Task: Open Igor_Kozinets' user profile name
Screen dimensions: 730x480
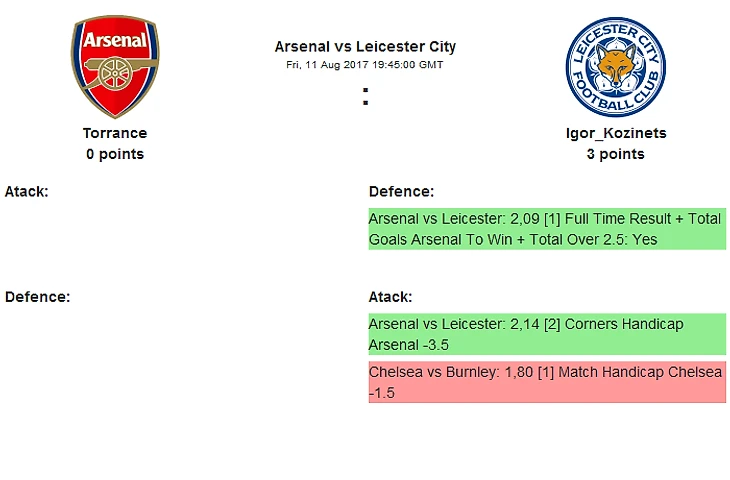Action: click(x=615, y=133)
